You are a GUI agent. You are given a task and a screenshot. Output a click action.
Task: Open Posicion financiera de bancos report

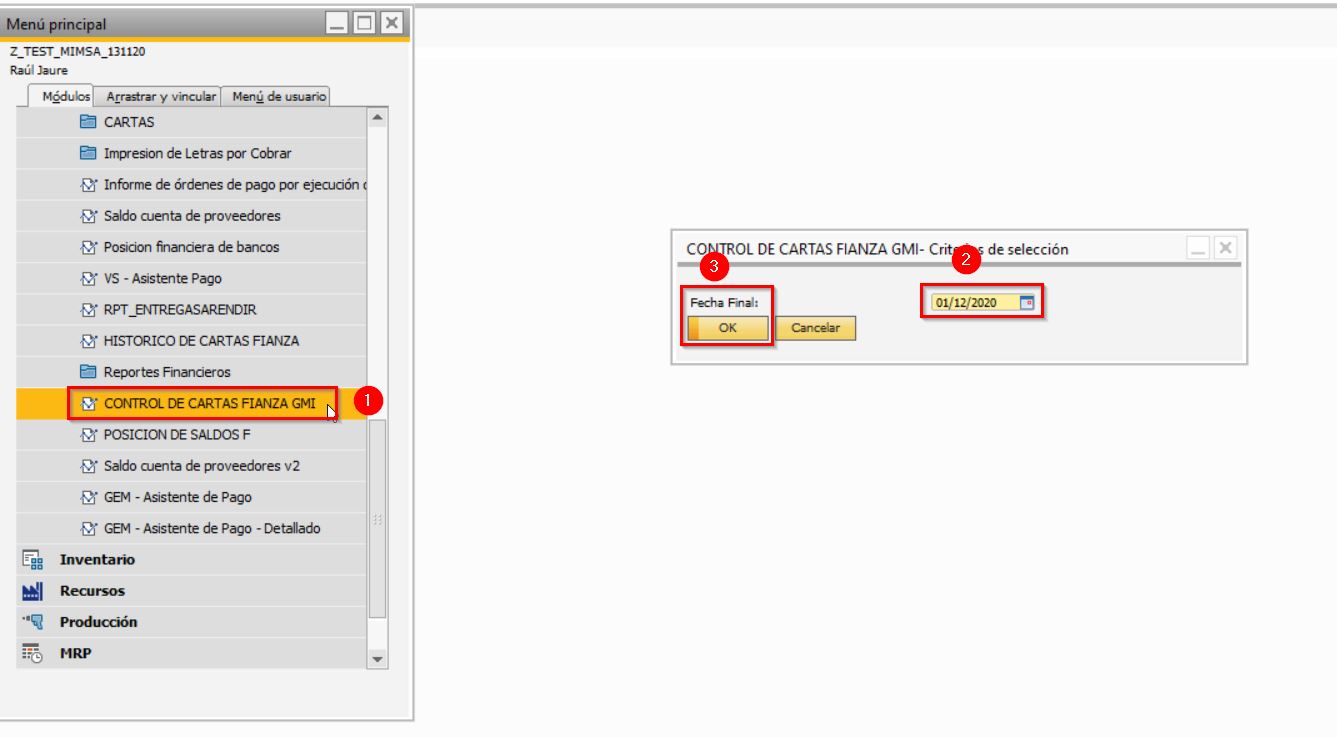191,247
